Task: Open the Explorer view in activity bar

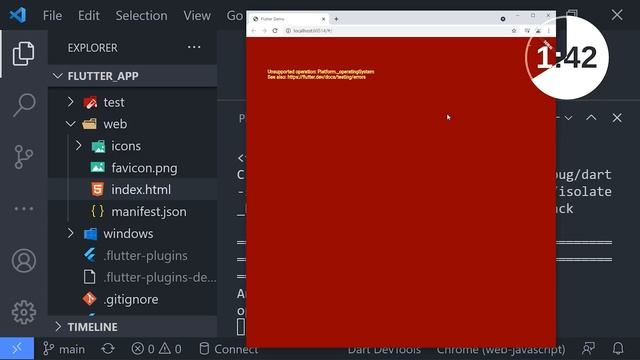Action: 23,53
